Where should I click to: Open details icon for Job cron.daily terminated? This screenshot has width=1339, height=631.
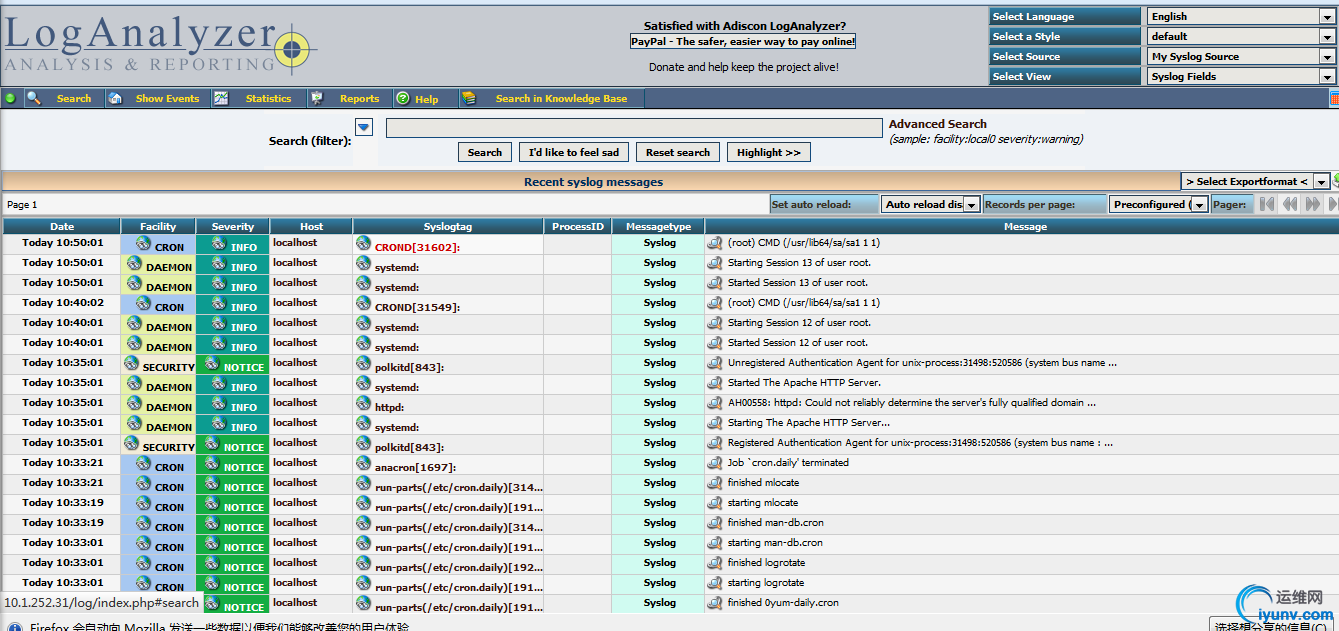pos(714,463)
